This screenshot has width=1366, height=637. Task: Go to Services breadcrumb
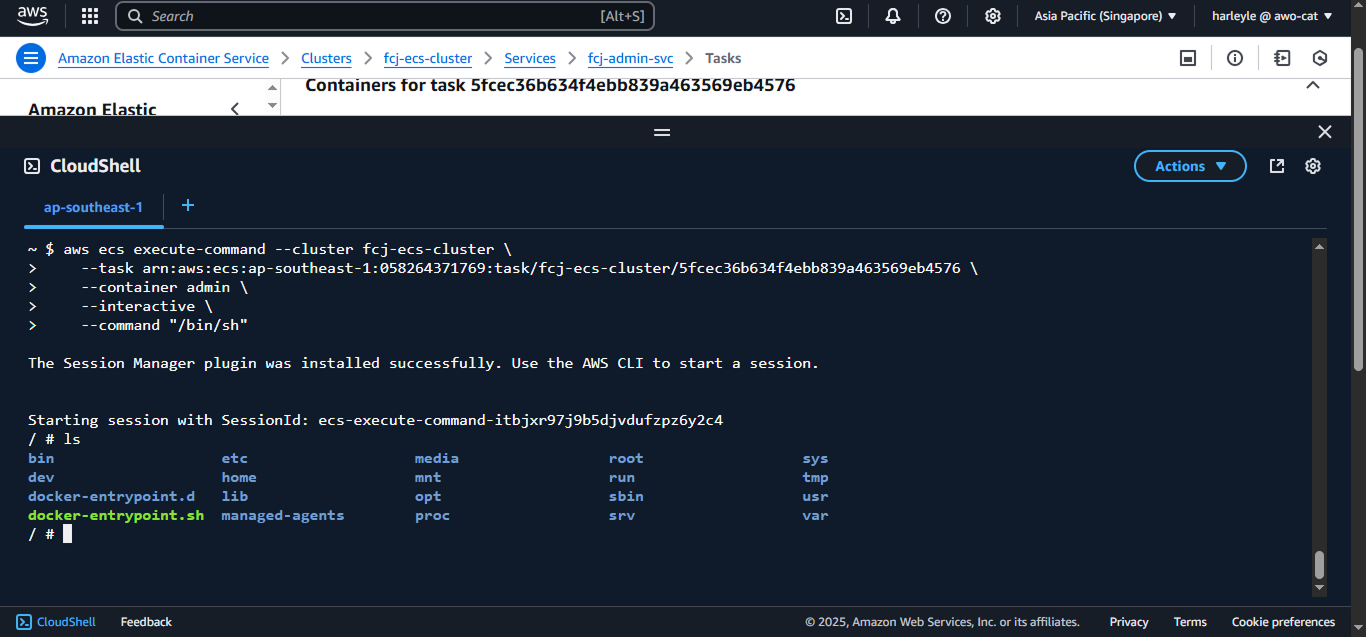(530, 58)
